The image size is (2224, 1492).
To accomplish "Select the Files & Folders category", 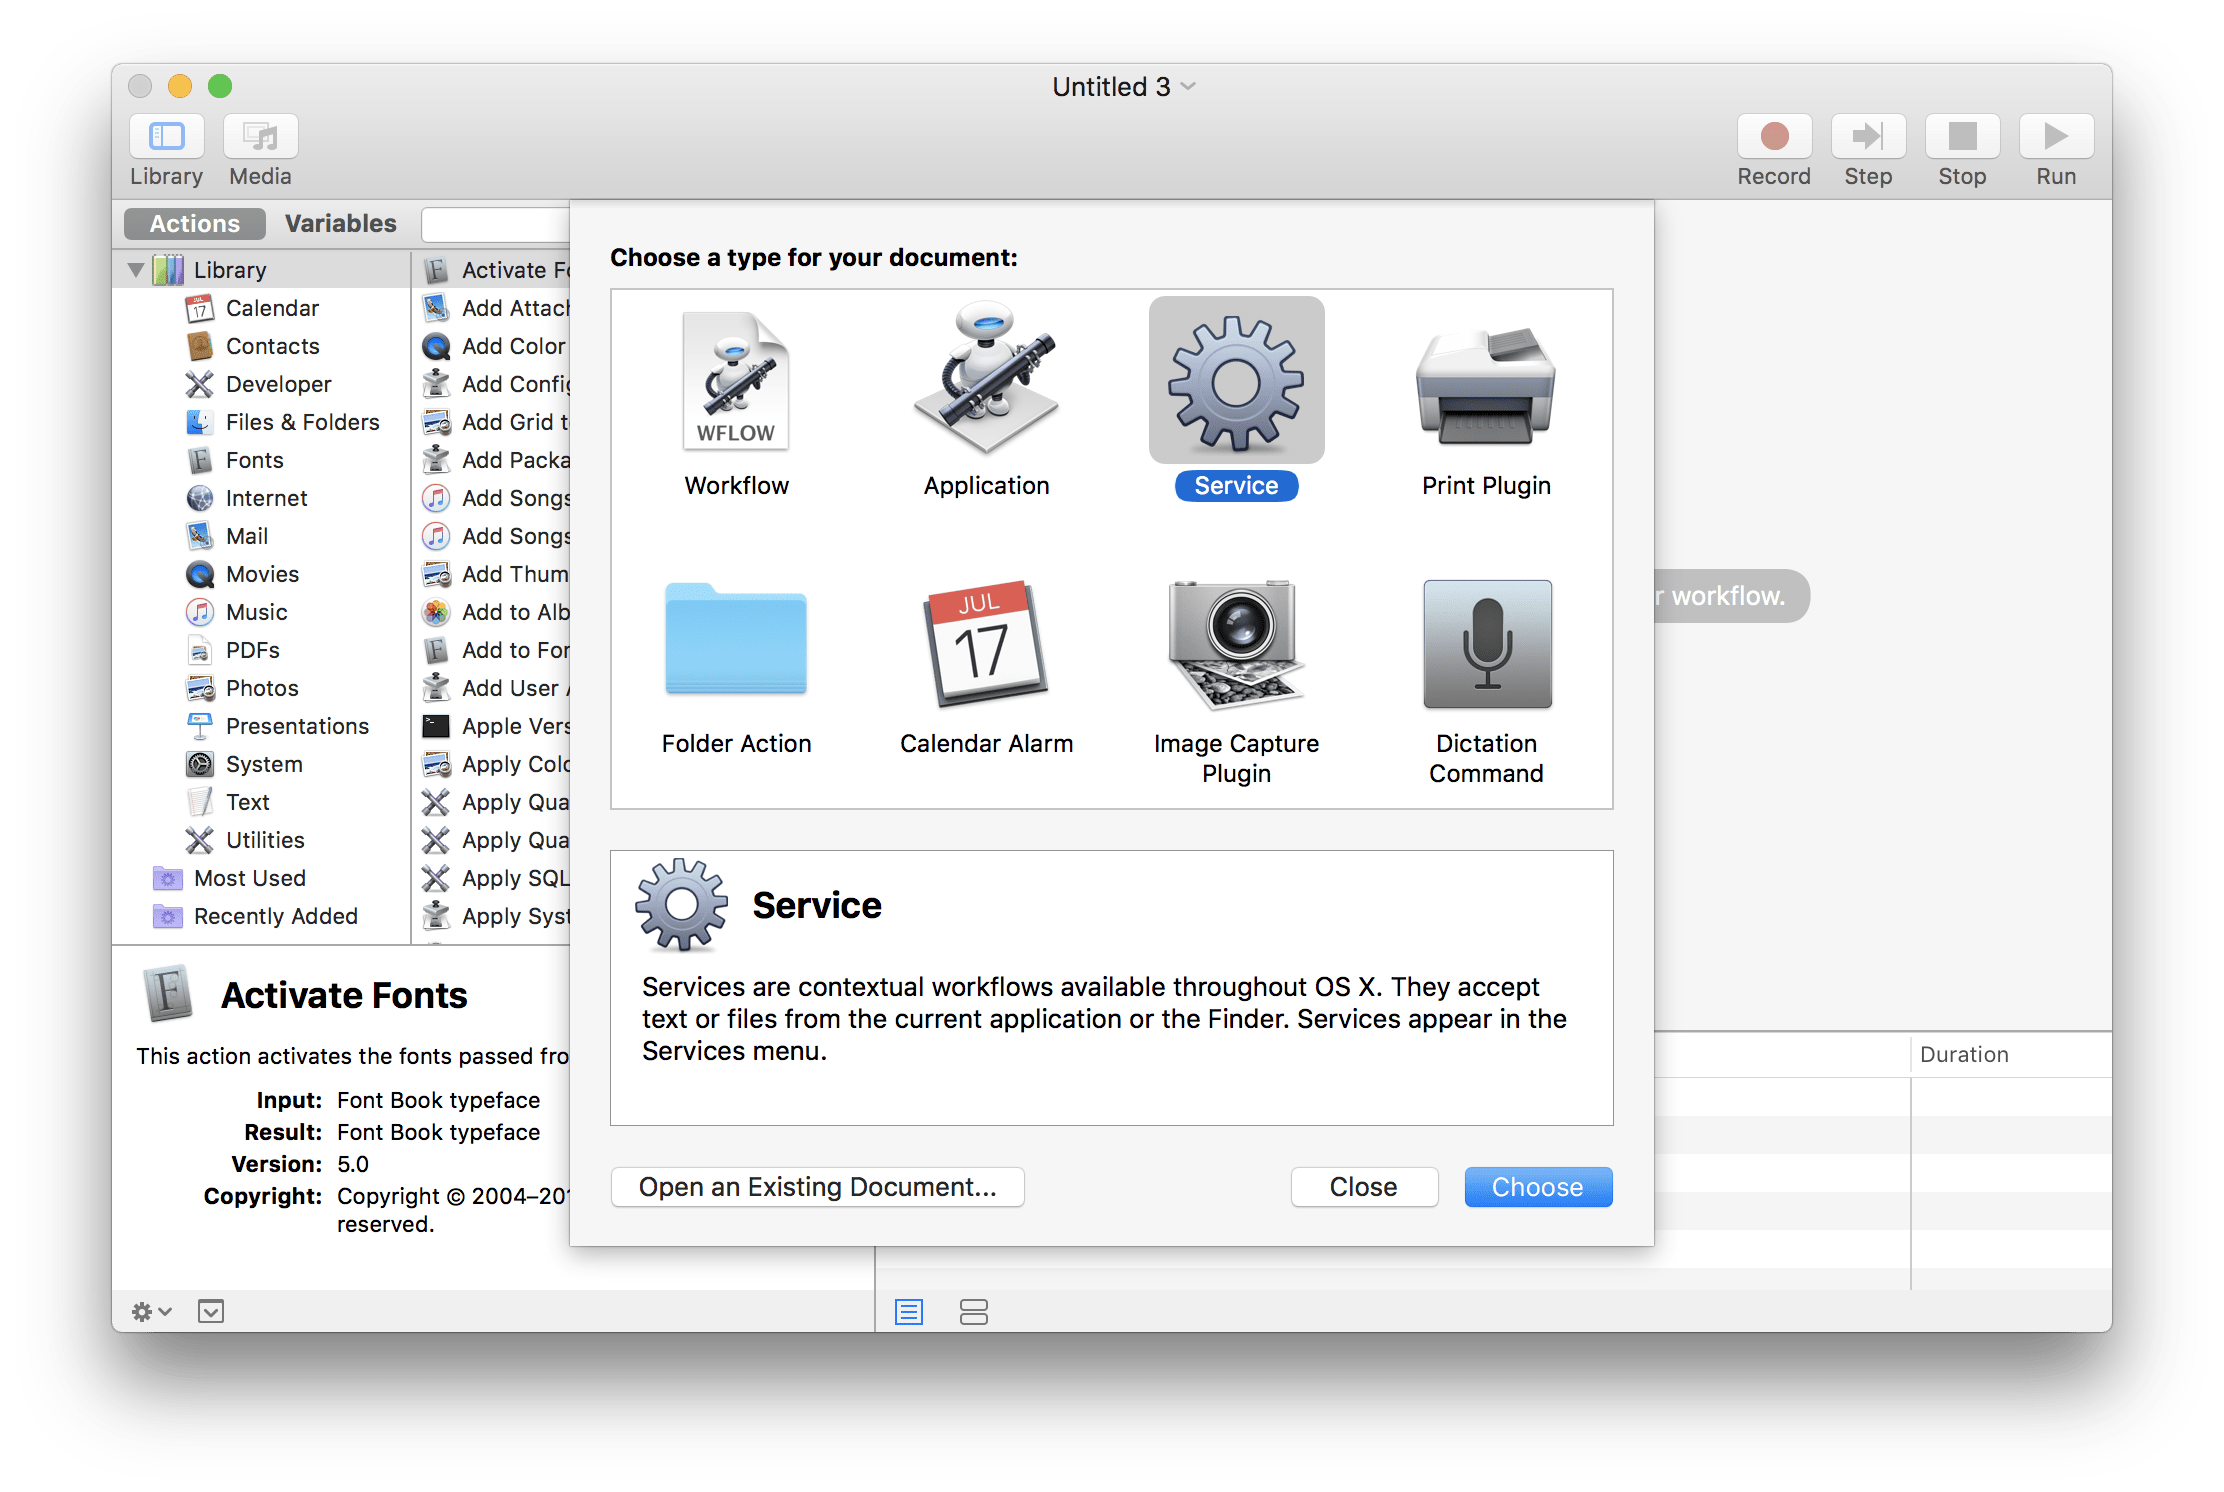I will 302,422.
